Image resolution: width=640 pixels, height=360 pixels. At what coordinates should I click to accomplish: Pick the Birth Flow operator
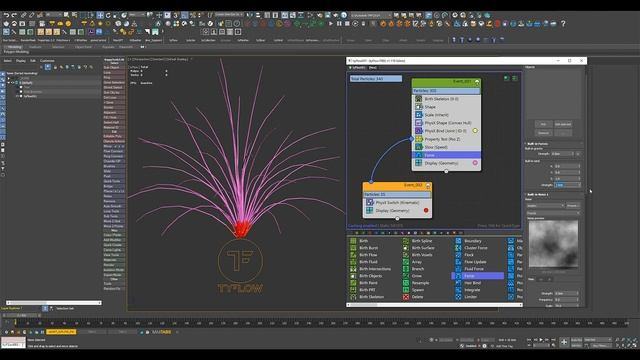[368, 255]
